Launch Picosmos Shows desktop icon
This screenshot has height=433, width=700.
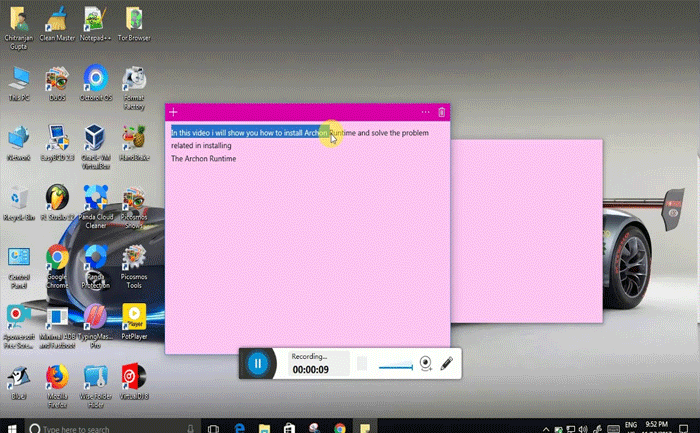pyautogui.click(x=134, y=207)
